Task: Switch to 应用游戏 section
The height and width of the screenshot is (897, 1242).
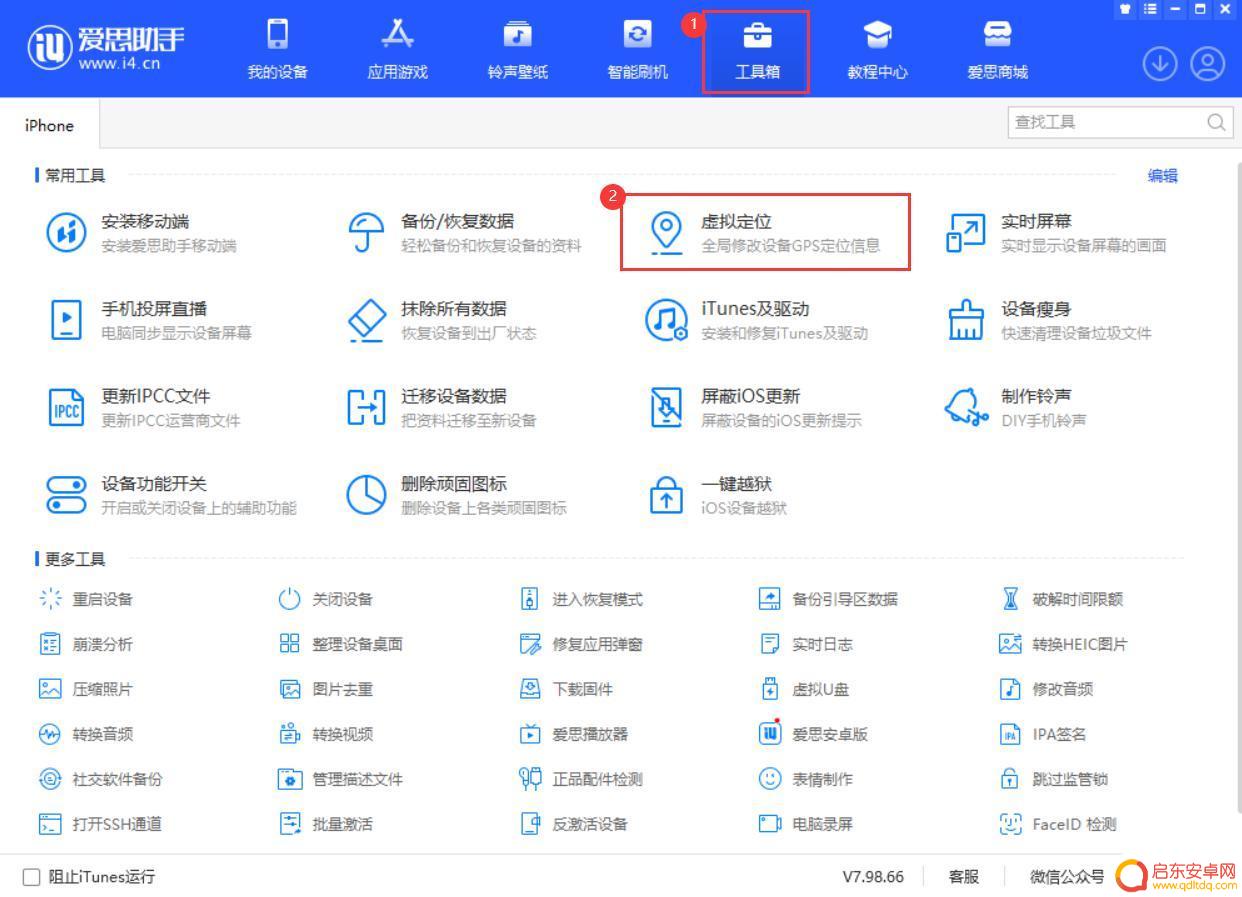Action: [x=398, y=50]
